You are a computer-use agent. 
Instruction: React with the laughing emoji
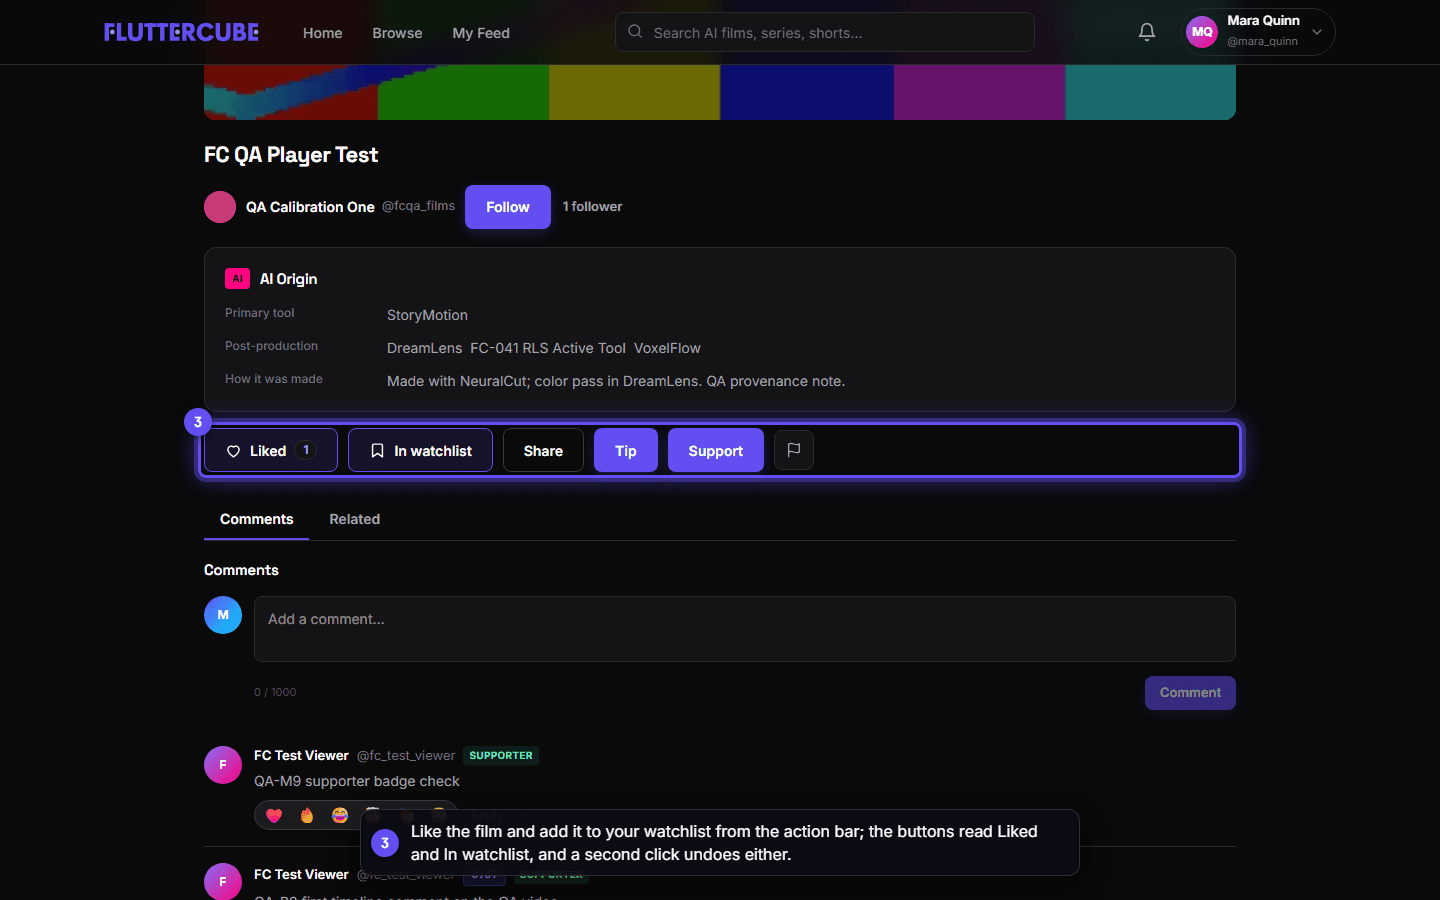coord(340,816)
